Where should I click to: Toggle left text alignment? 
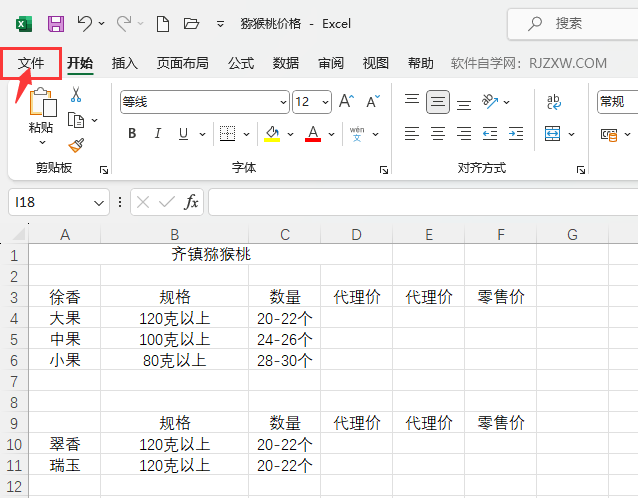[412, 133]
